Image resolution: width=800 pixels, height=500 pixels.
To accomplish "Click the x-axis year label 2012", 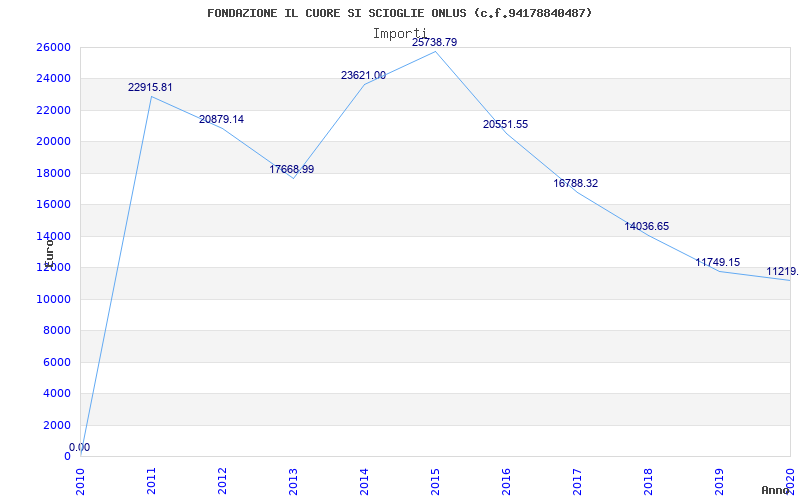I will (222, 482).
